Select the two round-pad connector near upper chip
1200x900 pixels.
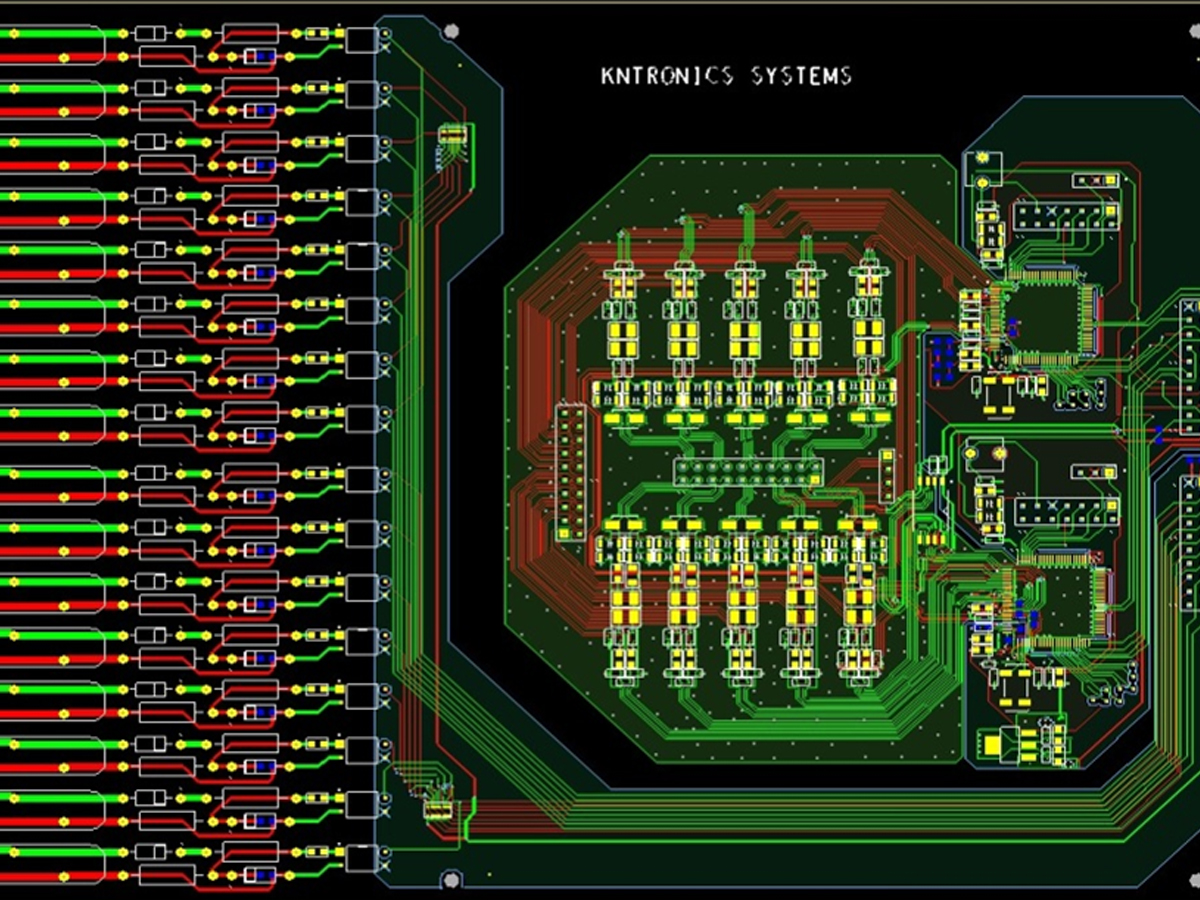983,170
